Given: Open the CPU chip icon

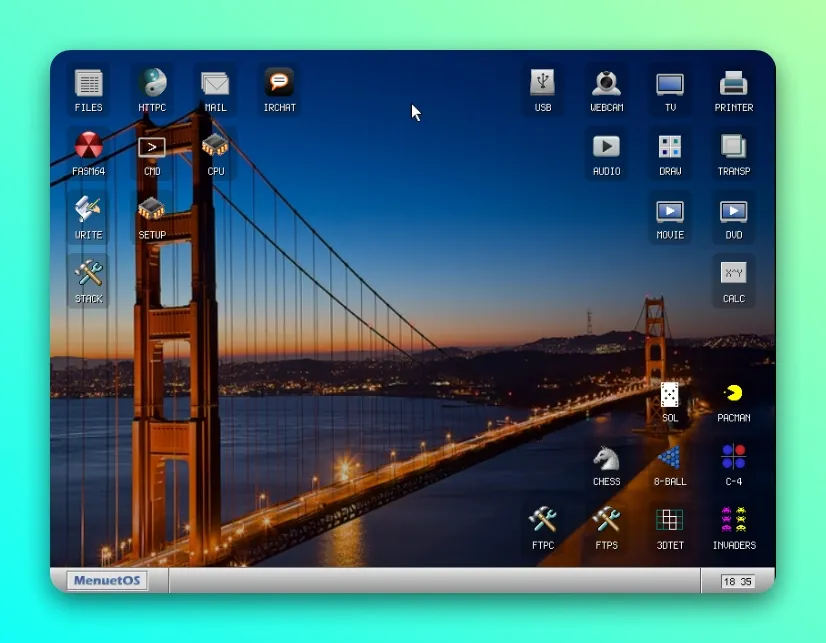Looking at the screenshot, I should [x=215, y=154].
